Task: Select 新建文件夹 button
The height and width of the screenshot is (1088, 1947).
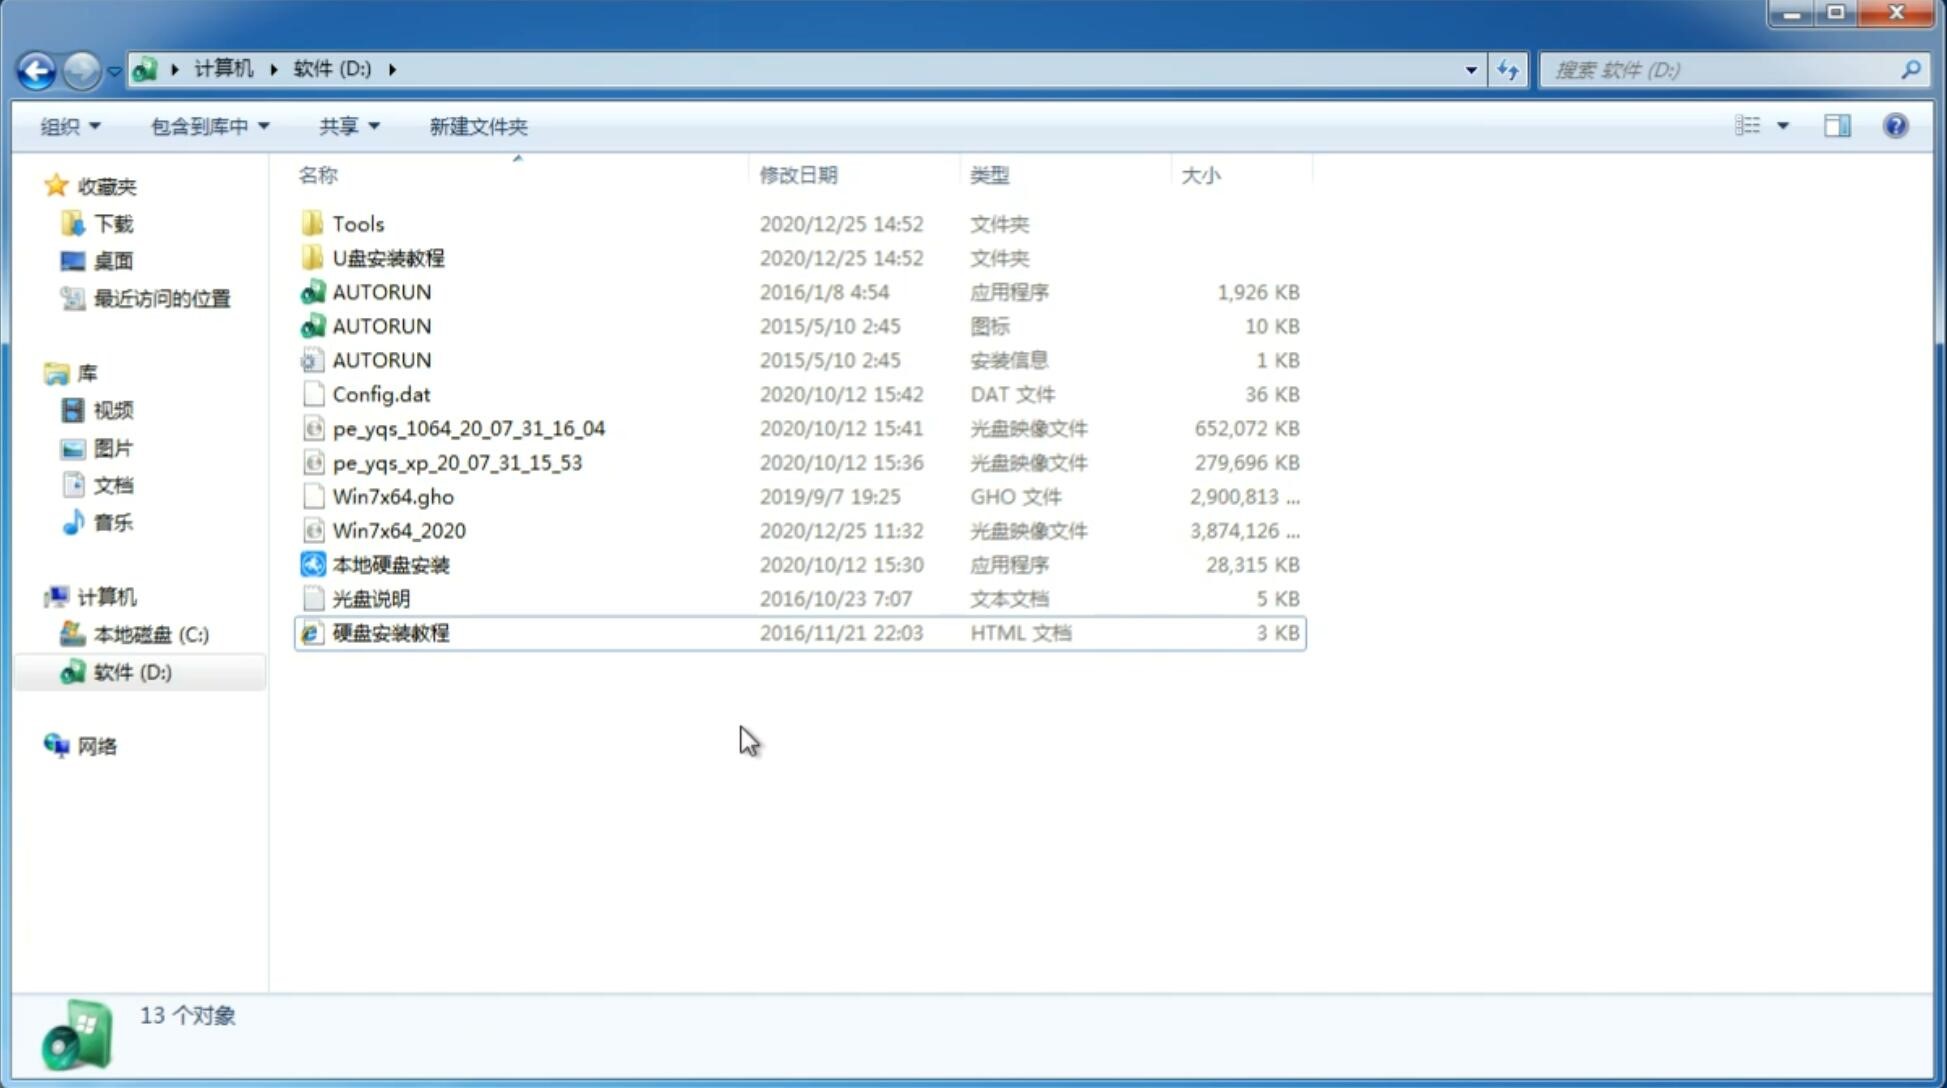Action: (477, 126)
